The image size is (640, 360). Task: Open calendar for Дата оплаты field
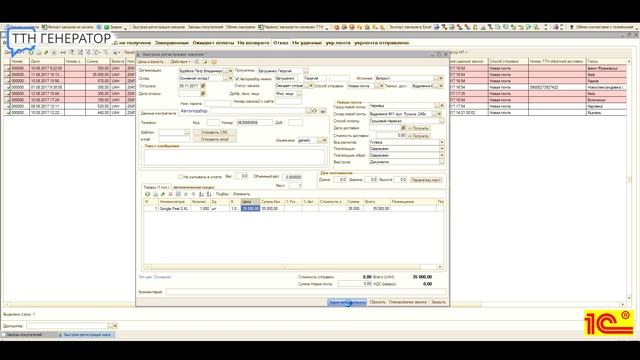click(203, 94)
